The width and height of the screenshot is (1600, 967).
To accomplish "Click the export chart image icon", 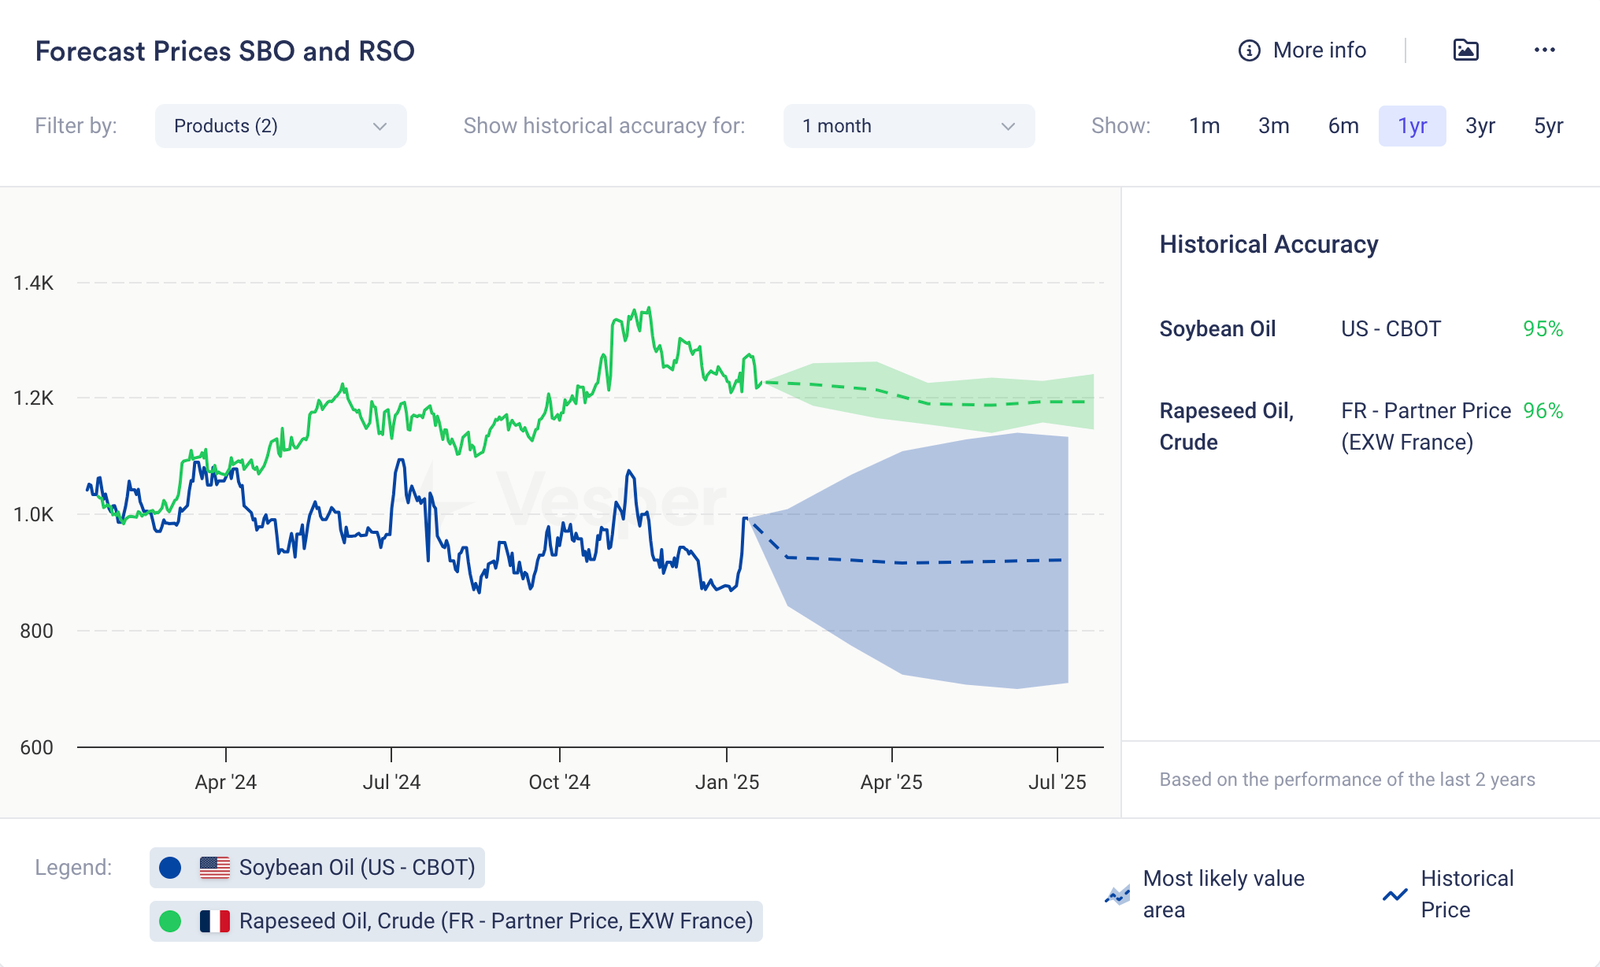I will coord(1465,50).
